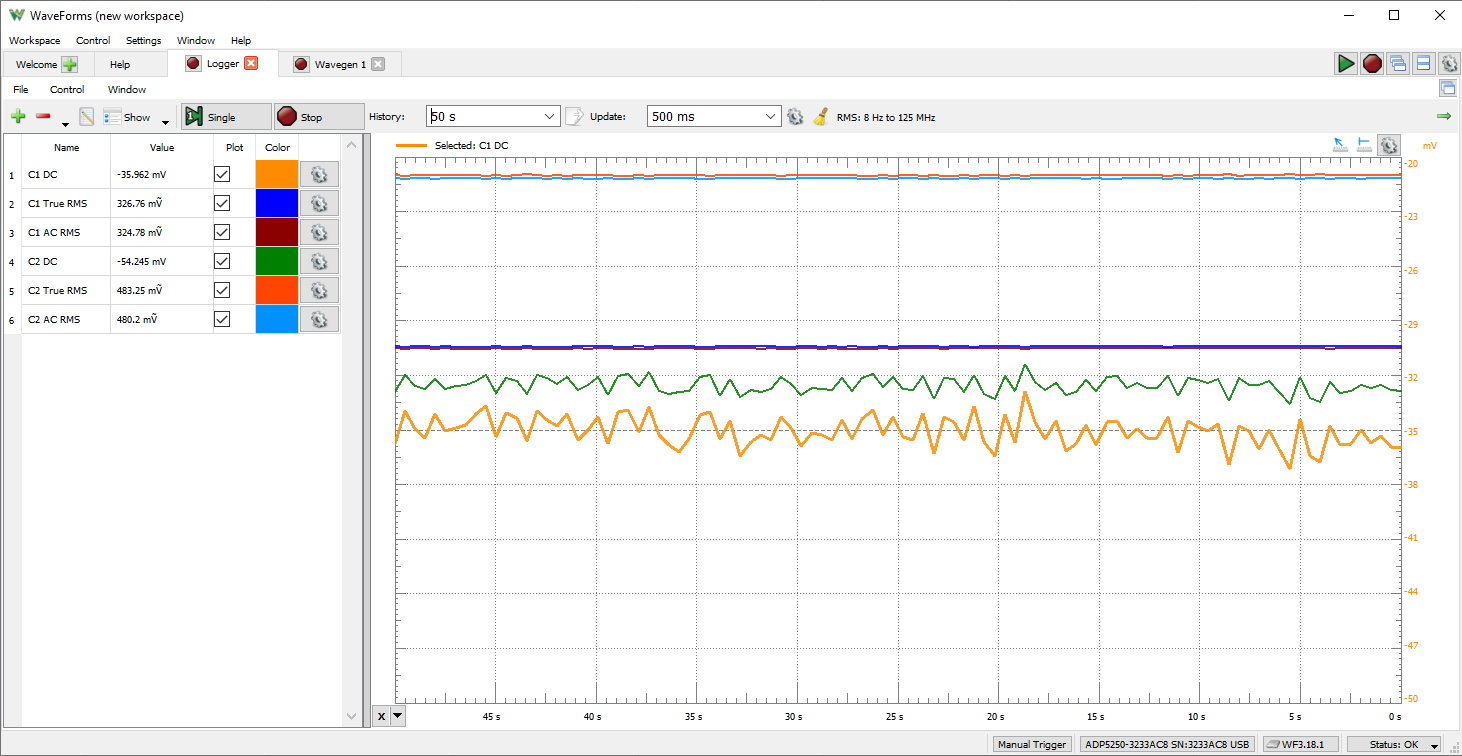Uncheck plot checkbox for C2 AC RMS
This screenshot has height=756, width=1462.
tap(222, 319)
